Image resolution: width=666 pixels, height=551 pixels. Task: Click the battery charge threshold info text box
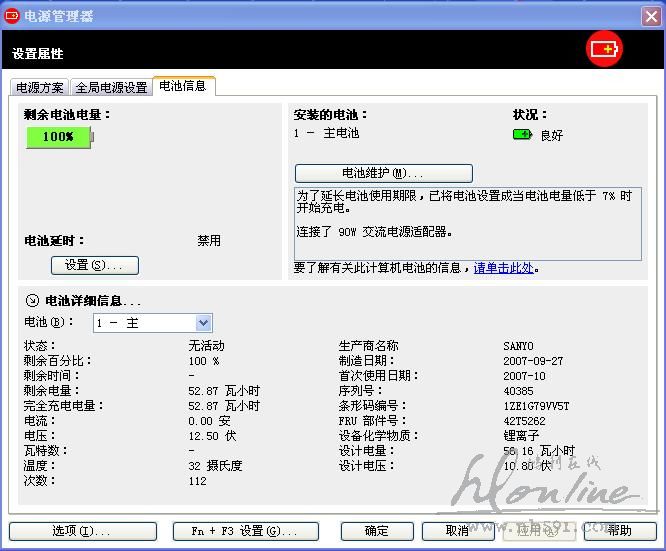pos(467,223)
